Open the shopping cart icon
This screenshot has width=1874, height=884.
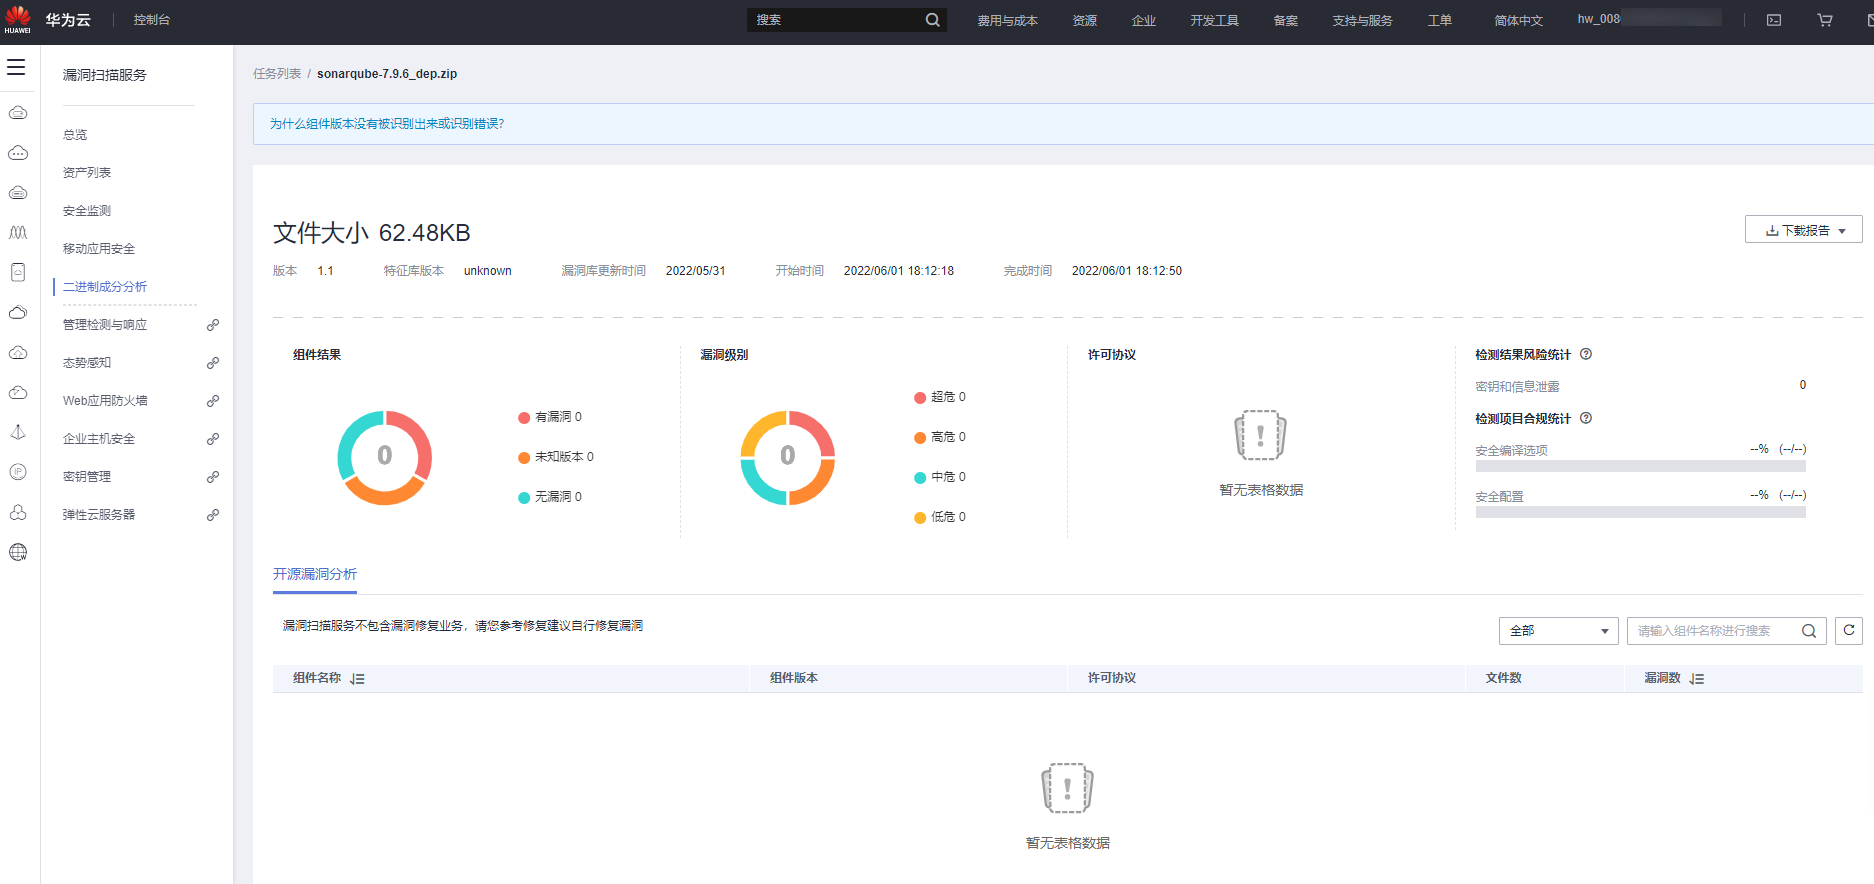click(1825, 20)
